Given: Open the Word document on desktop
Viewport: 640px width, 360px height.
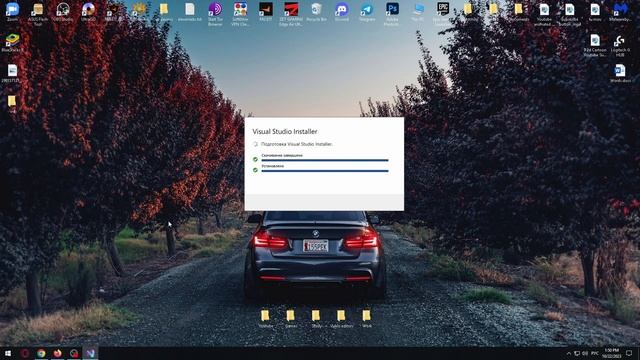Looking at the screenshot, I should (620, 73).
